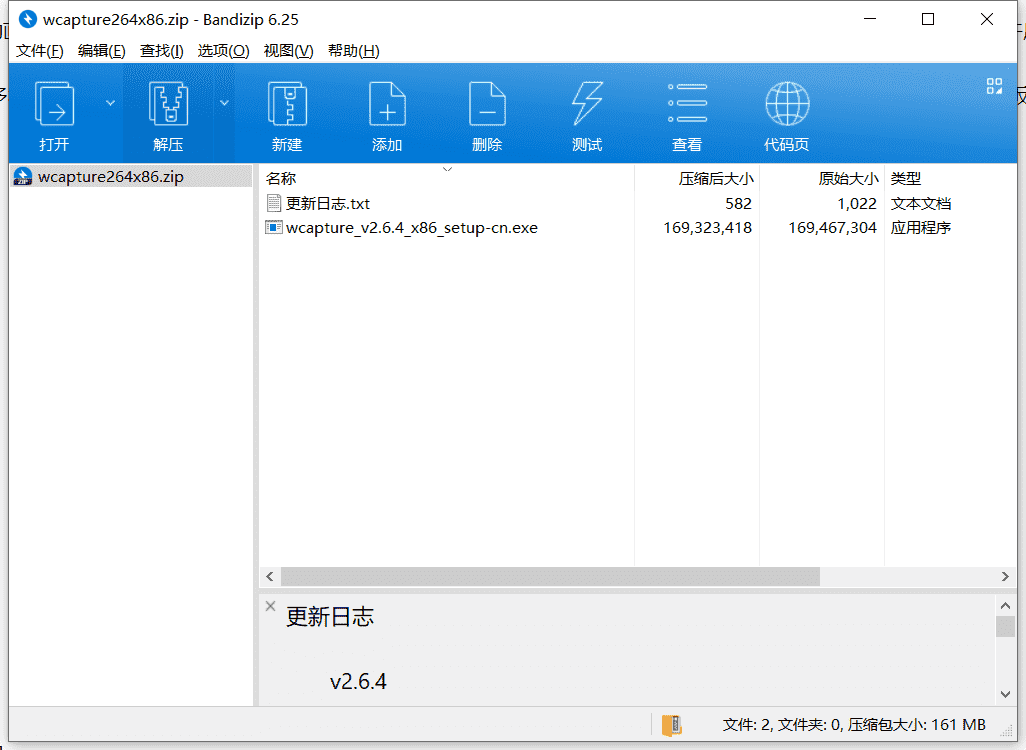Click the preview pane scroll up arrow

1005,605
